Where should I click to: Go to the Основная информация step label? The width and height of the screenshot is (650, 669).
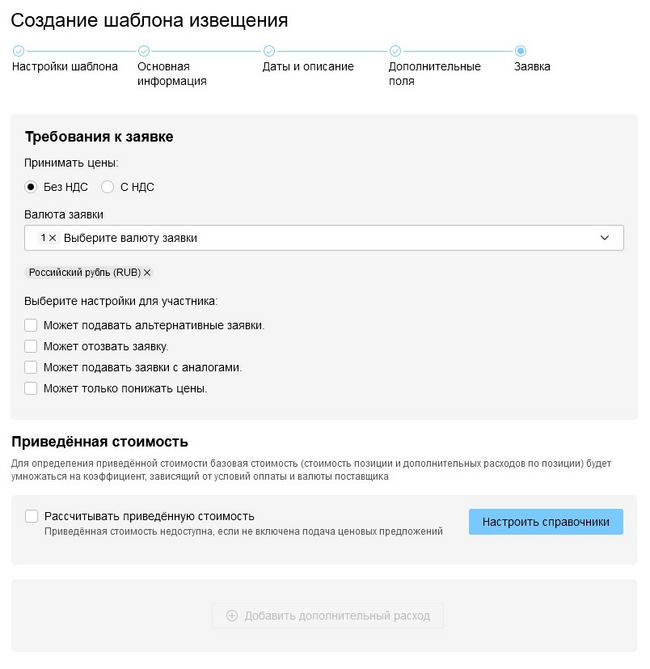172,74
